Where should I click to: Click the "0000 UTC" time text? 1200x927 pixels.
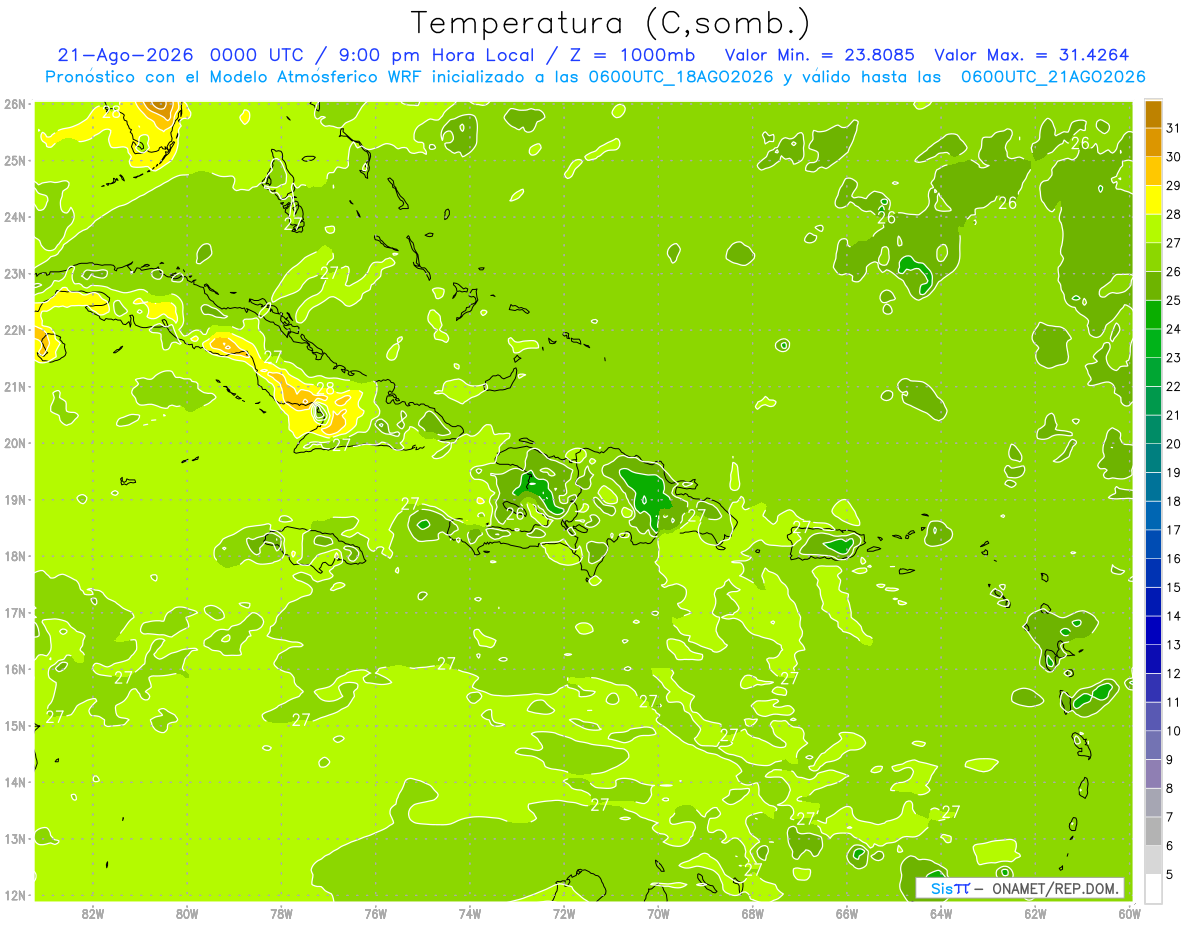[x=256, y=55]
